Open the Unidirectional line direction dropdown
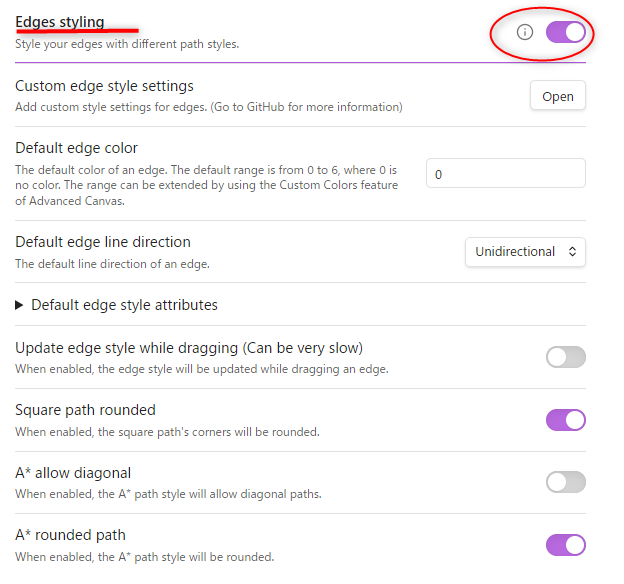The height and width of the screenshot is (584, 624). click(x=525, y=252)
